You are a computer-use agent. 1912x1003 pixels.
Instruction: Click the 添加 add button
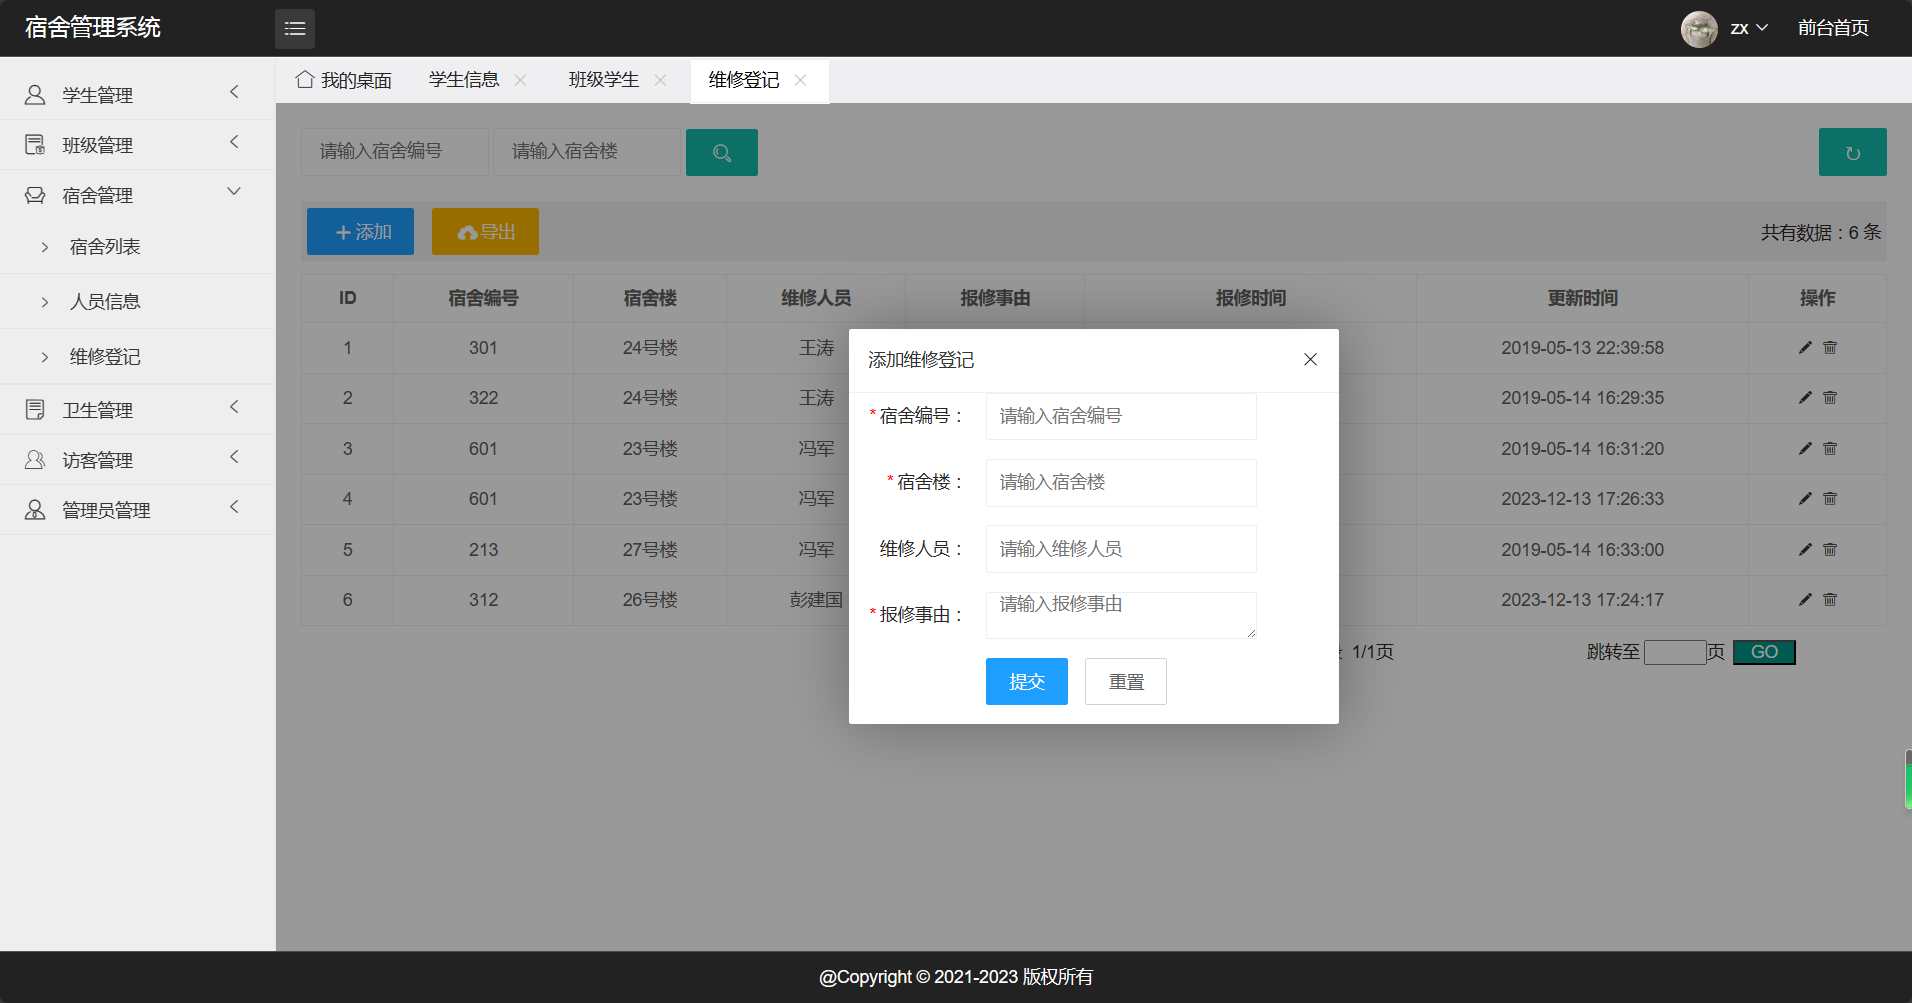point(360,232)
